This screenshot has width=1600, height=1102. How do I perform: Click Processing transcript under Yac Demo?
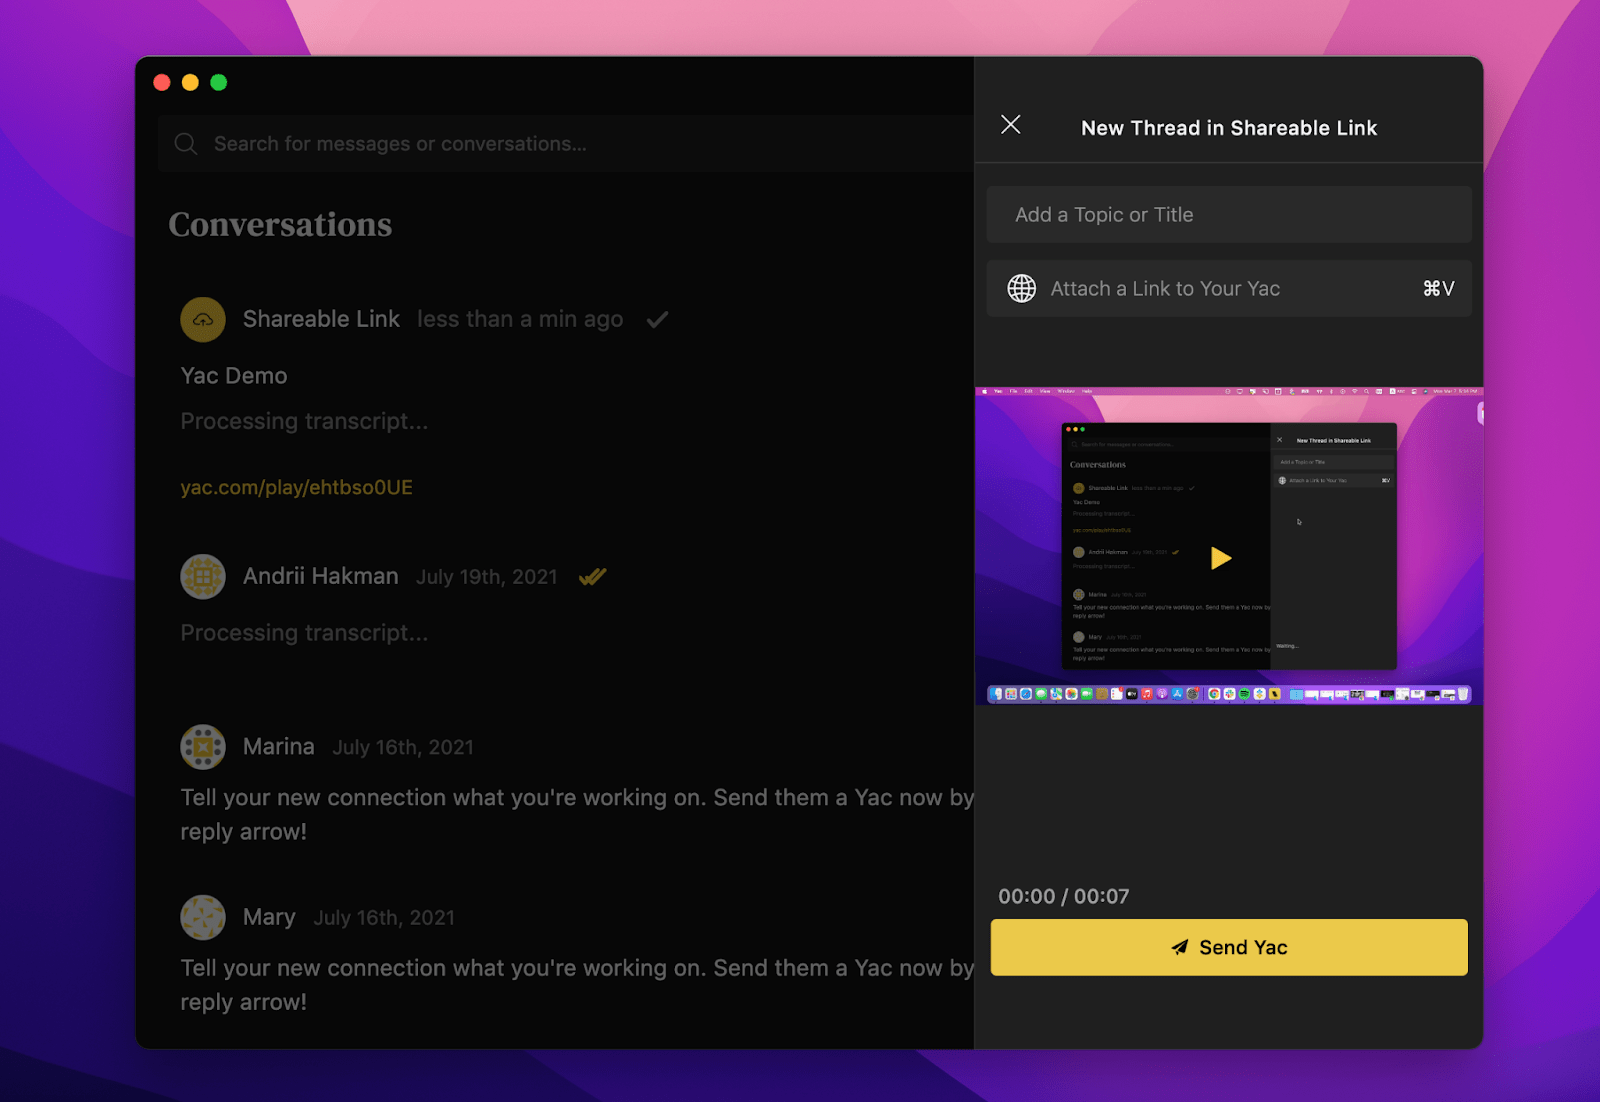pos(304,421)
